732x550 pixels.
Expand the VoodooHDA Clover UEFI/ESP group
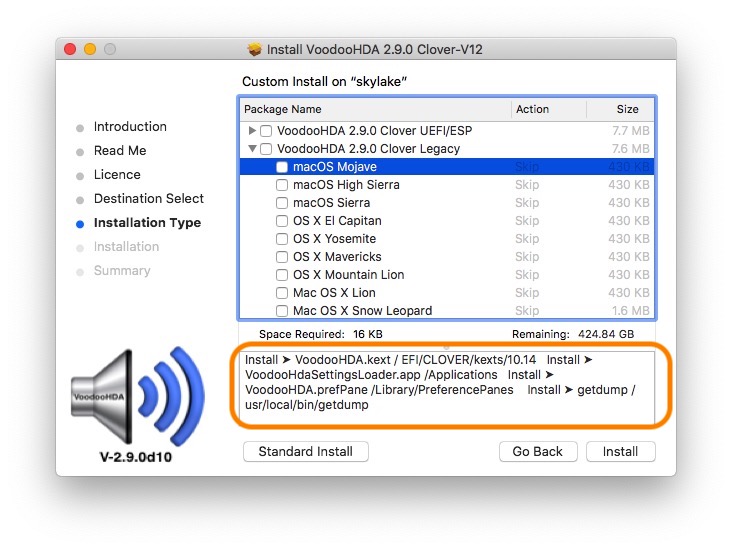[252, 130]
